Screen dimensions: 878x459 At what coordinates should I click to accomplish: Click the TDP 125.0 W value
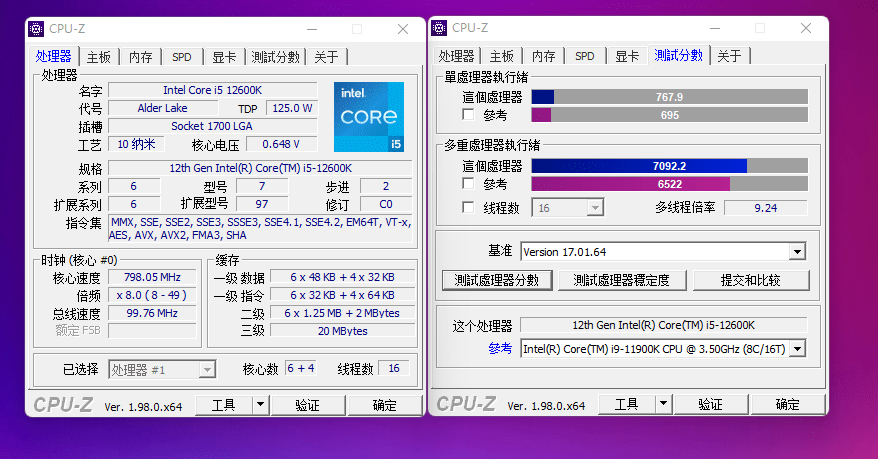[x=292, y=108]
